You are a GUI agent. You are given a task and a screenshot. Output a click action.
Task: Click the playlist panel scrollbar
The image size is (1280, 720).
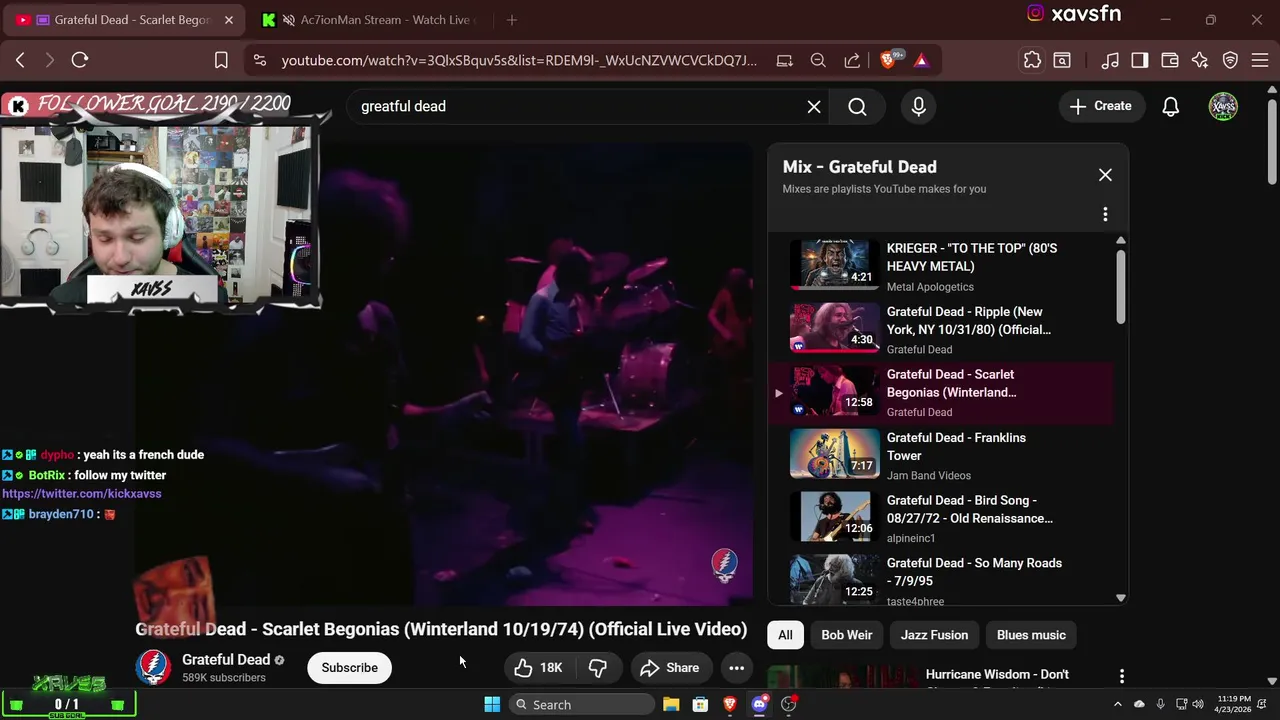pos(1120,285)
